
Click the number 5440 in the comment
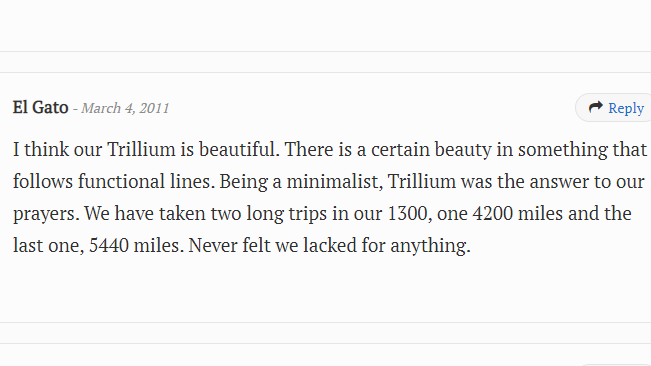[x=109, y=245]
